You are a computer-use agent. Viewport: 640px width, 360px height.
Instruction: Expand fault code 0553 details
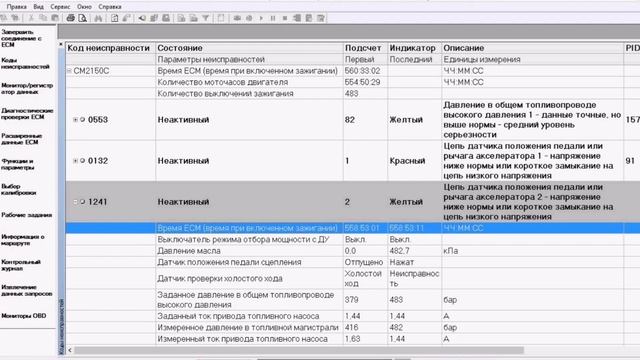pos(75,120)
